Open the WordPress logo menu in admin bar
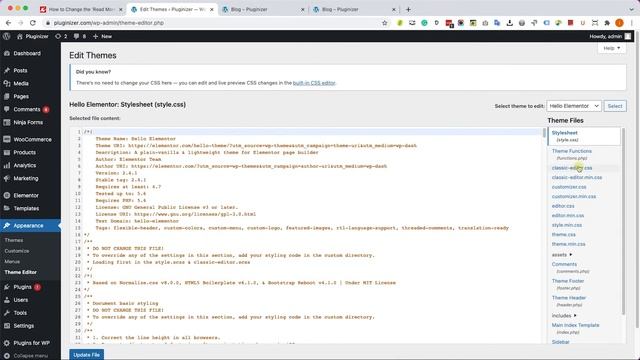This screenshot has height=360, width=640. [7, 36]
